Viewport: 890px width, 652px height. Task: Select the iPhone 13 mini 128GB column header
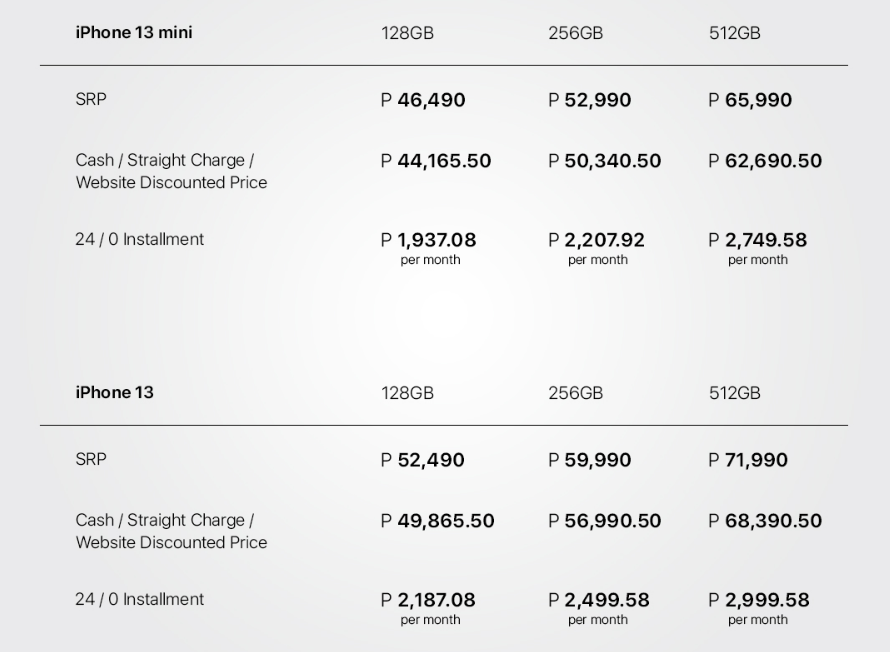tap(407, 33)
